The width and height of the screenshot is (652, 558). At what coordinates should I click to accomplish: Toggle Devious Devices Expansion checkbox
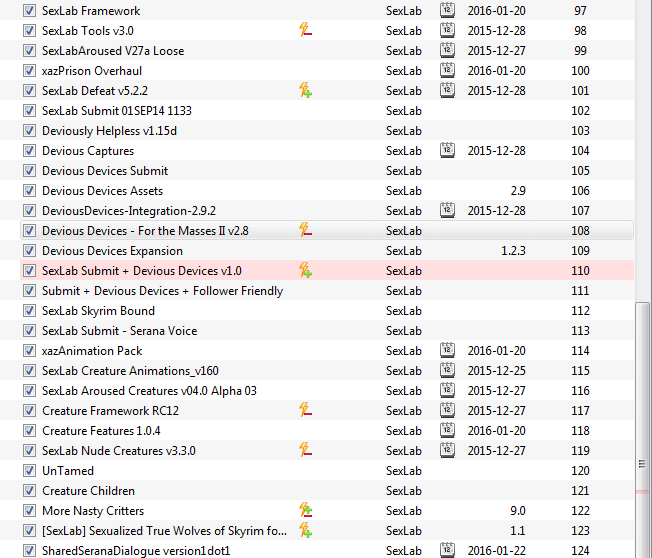point(29,250)
